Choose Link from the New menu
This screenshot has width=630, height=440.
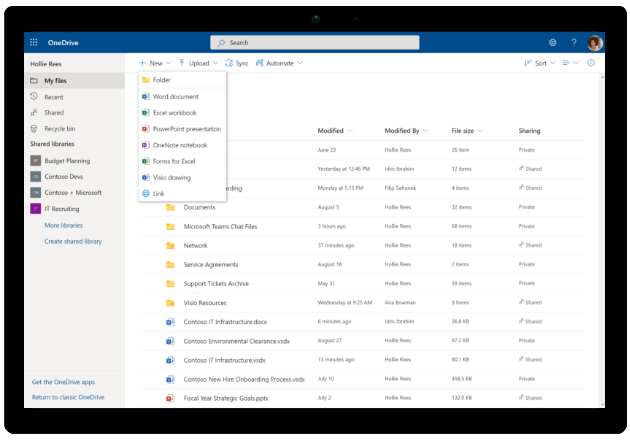tap(182, 193)
